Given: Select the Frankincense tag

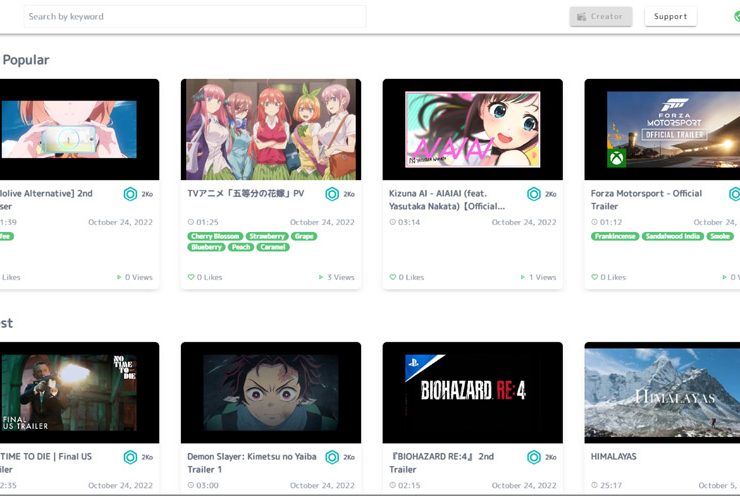Looking at the screenshot, I should tap(615, 236).
